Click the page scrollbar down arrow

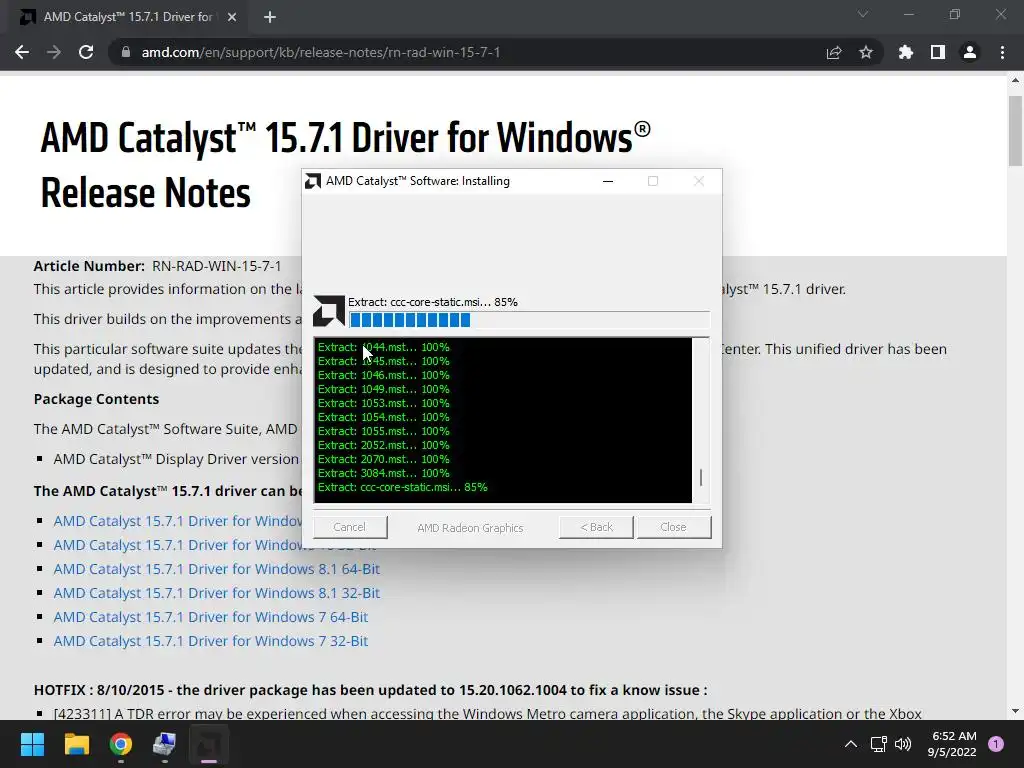pos(1015,711)
